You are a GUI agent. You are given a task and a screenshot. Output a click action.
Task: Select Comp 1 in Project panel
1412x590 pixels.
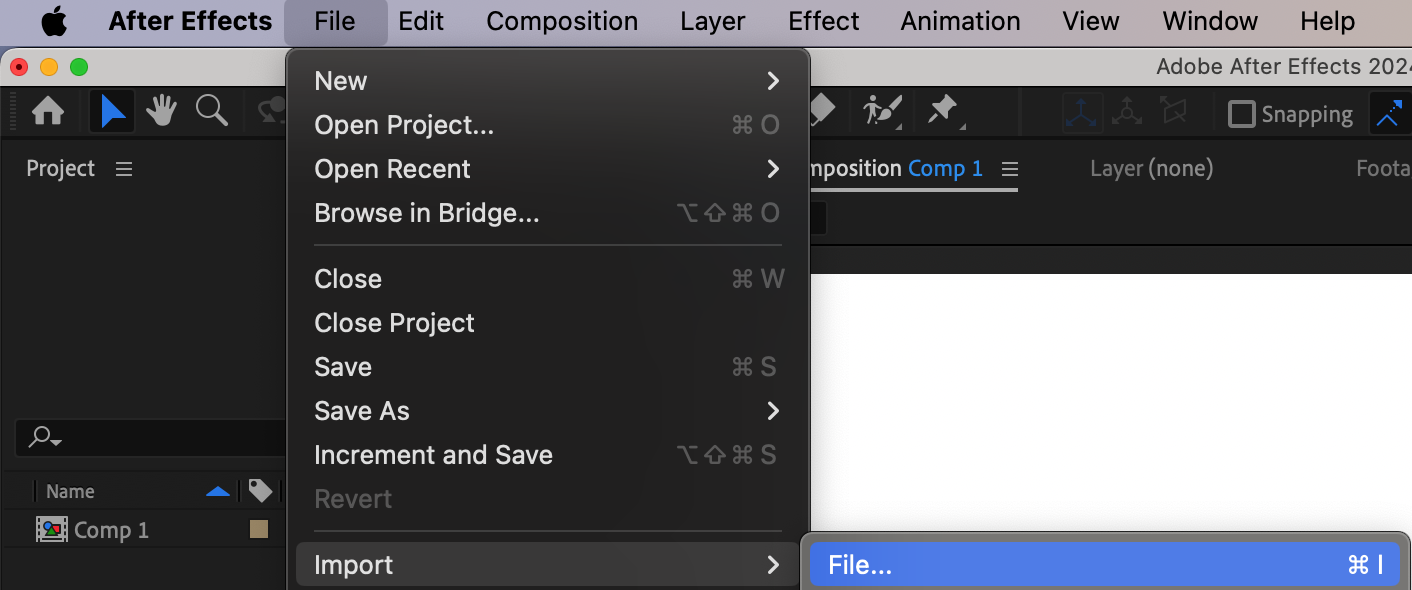111,530
